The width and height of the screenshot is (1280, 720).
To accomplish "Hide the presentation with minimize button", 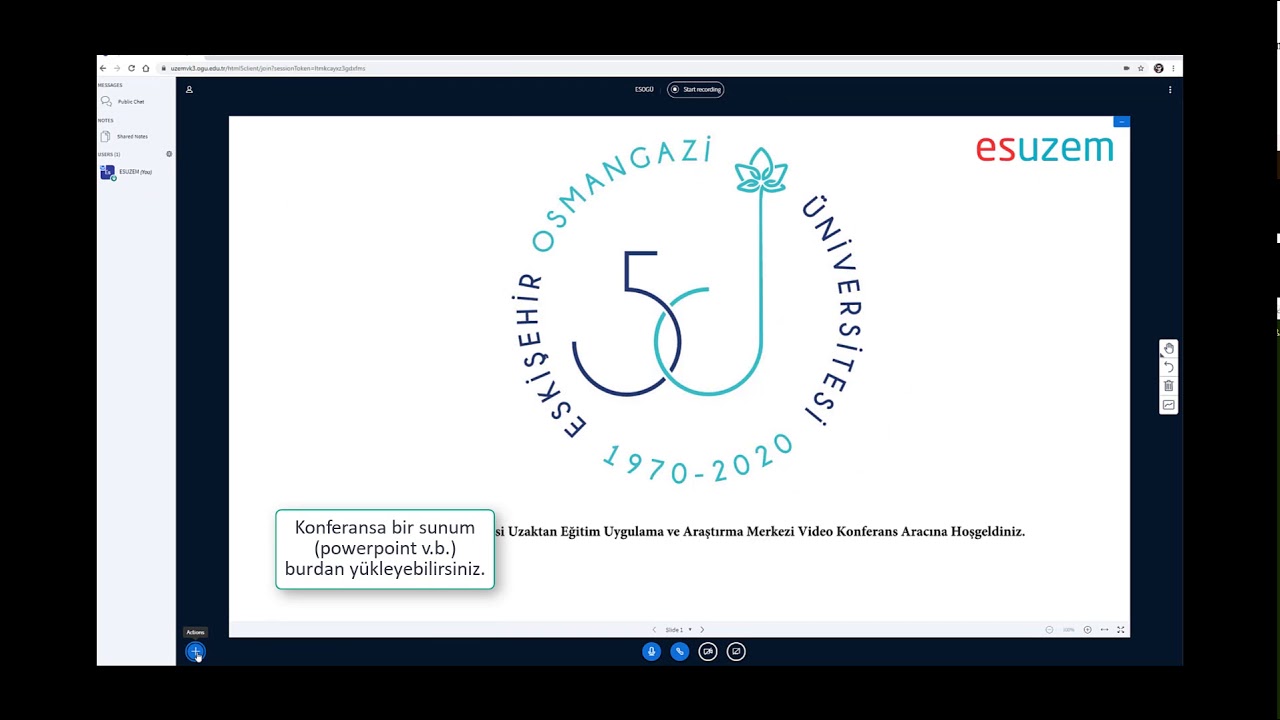I will click(x=1121, y=122).
